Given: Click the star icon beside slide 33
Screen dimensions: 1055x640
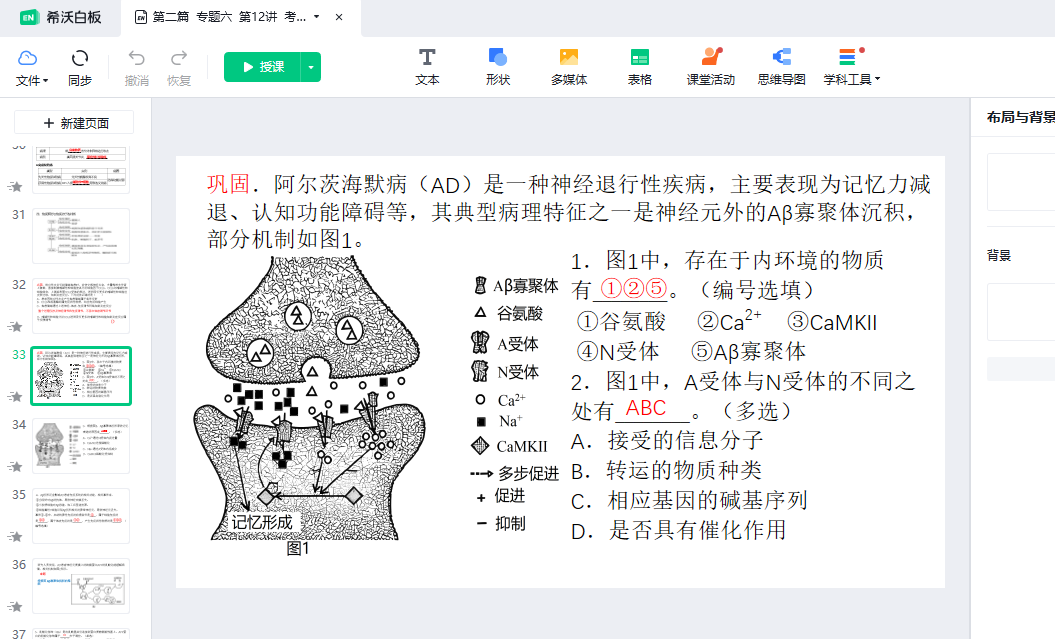Looking at the screenshot, I should click(x=15, y=396).
